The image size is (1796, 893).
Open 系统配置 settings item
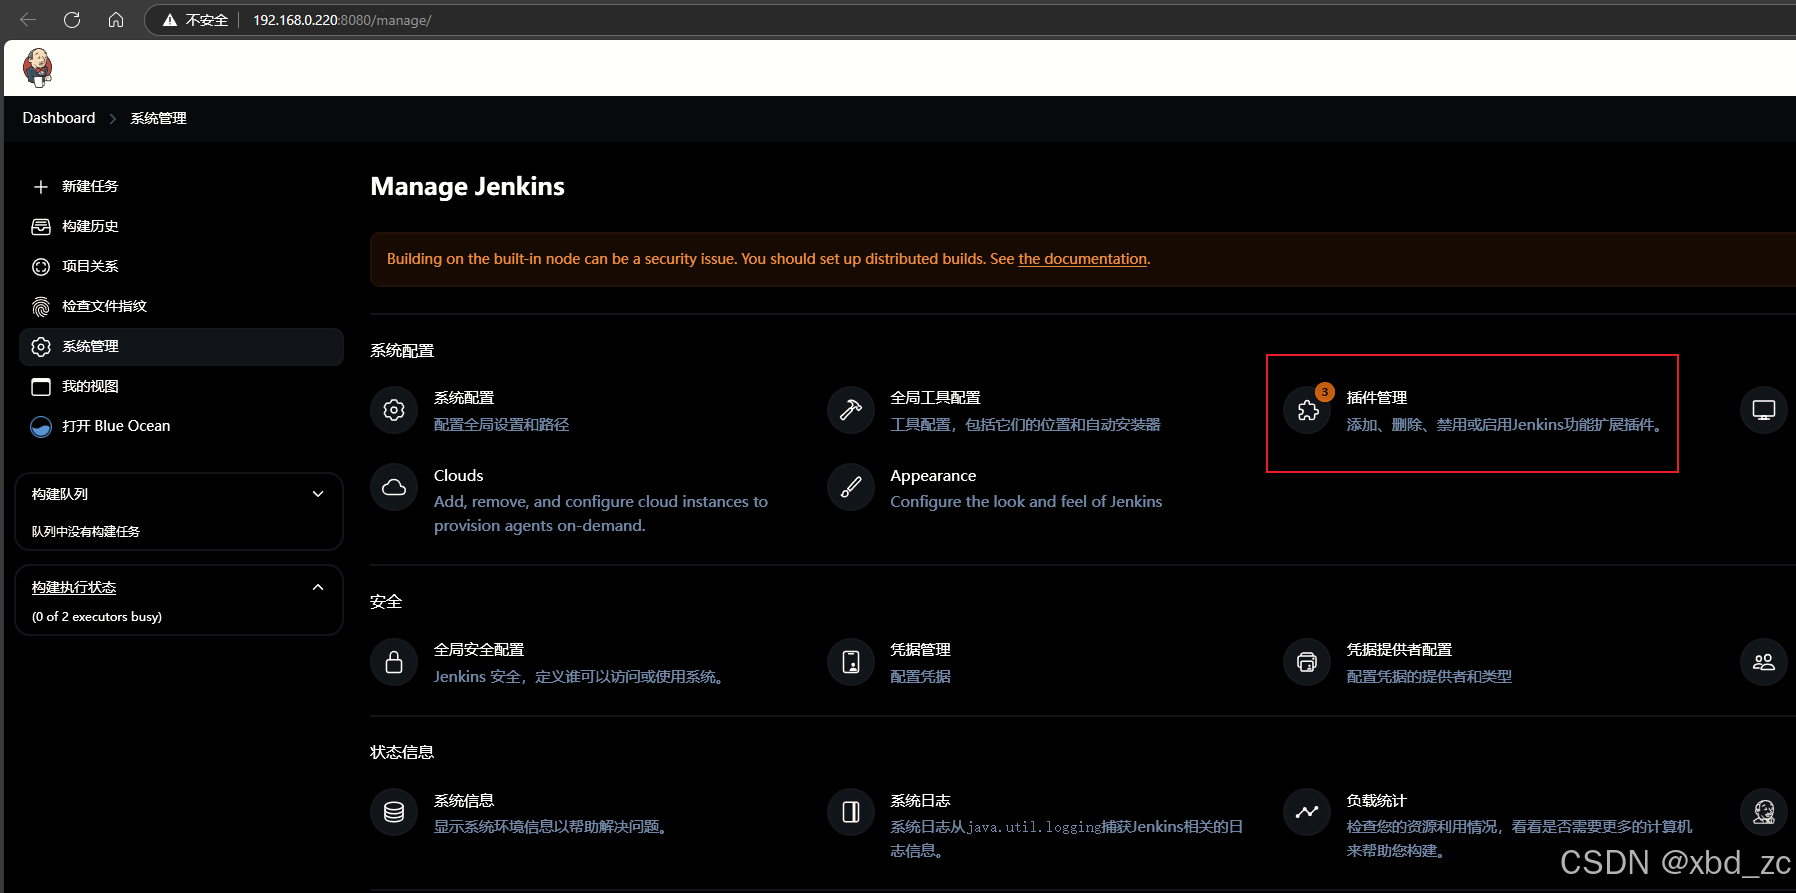(464, 398)
